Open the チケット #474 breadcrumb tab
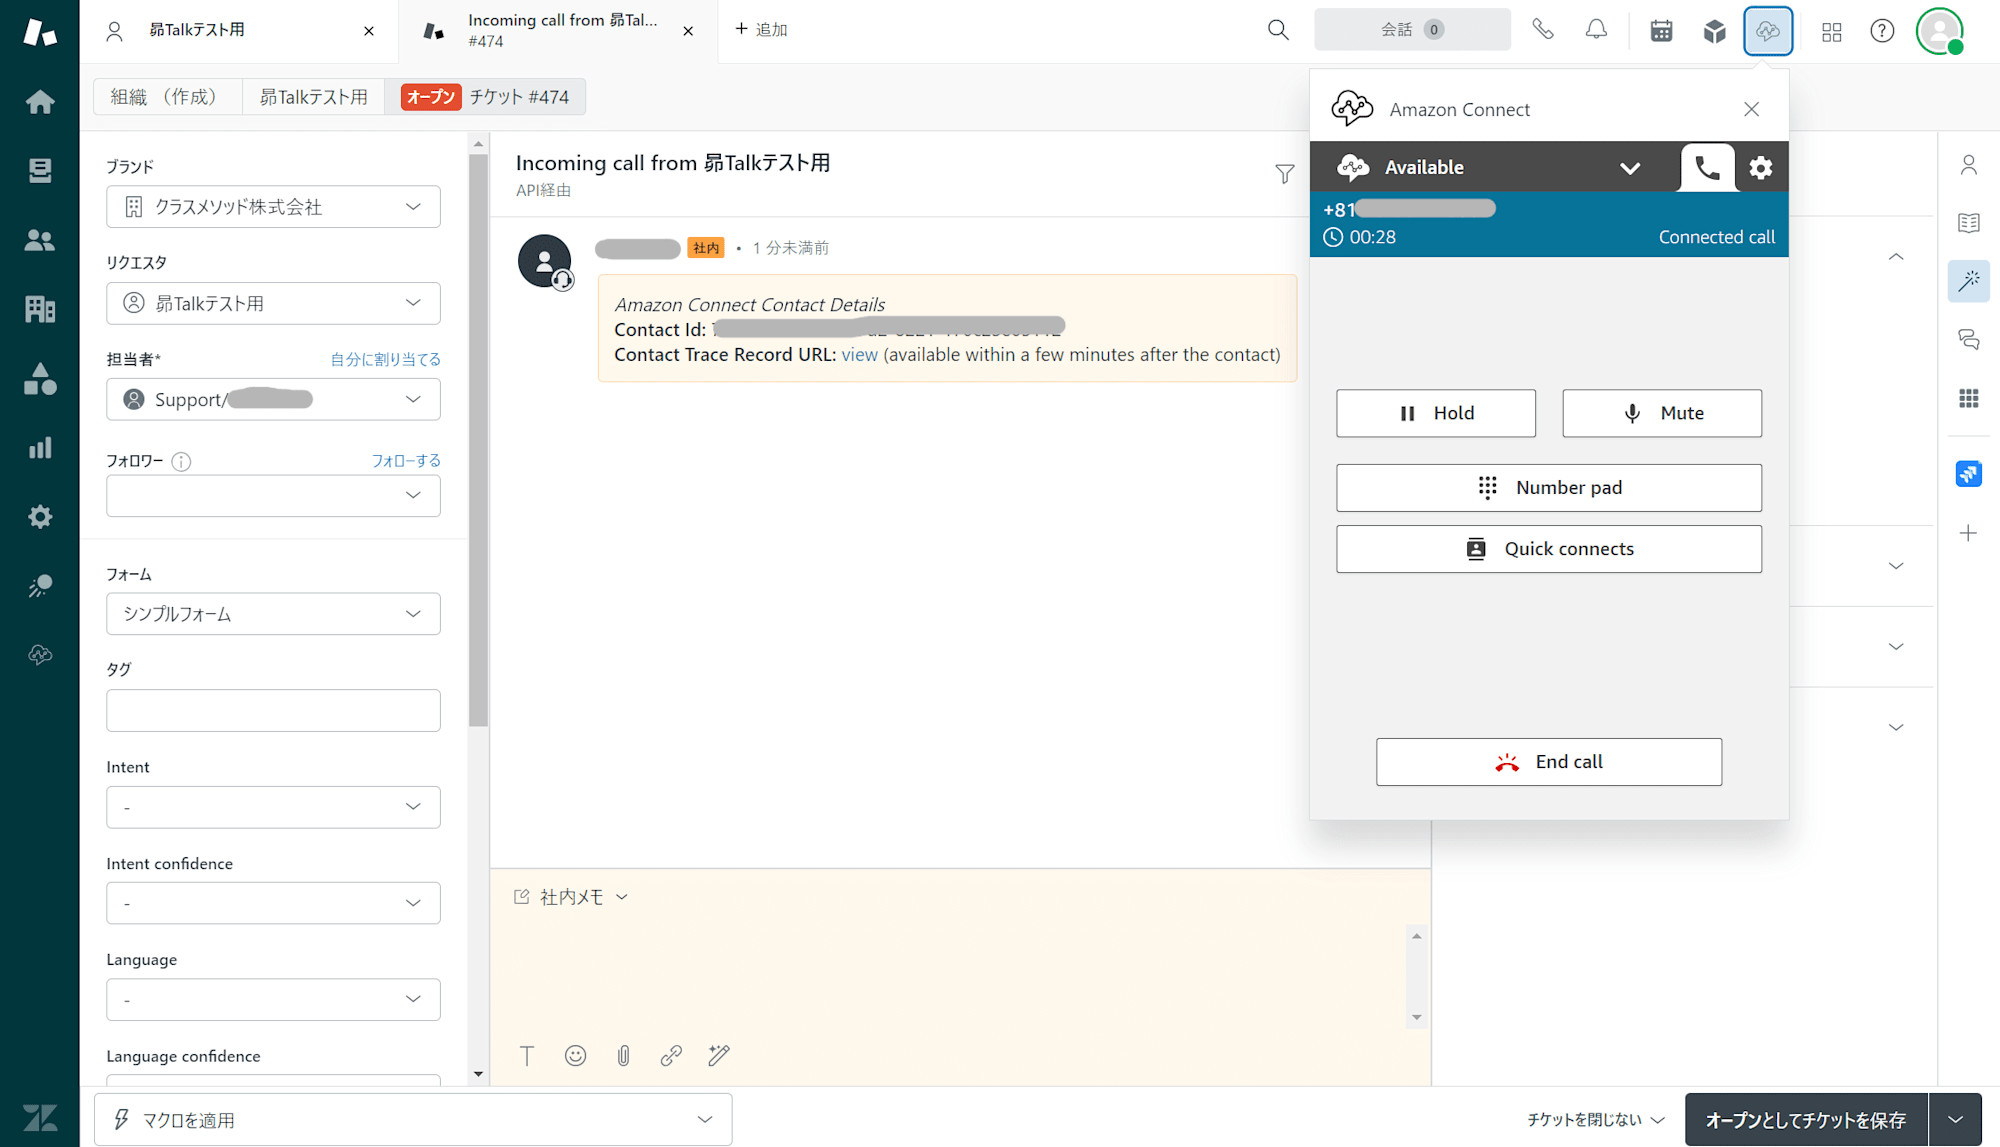2000x1147 pixels. pos(485,97)
